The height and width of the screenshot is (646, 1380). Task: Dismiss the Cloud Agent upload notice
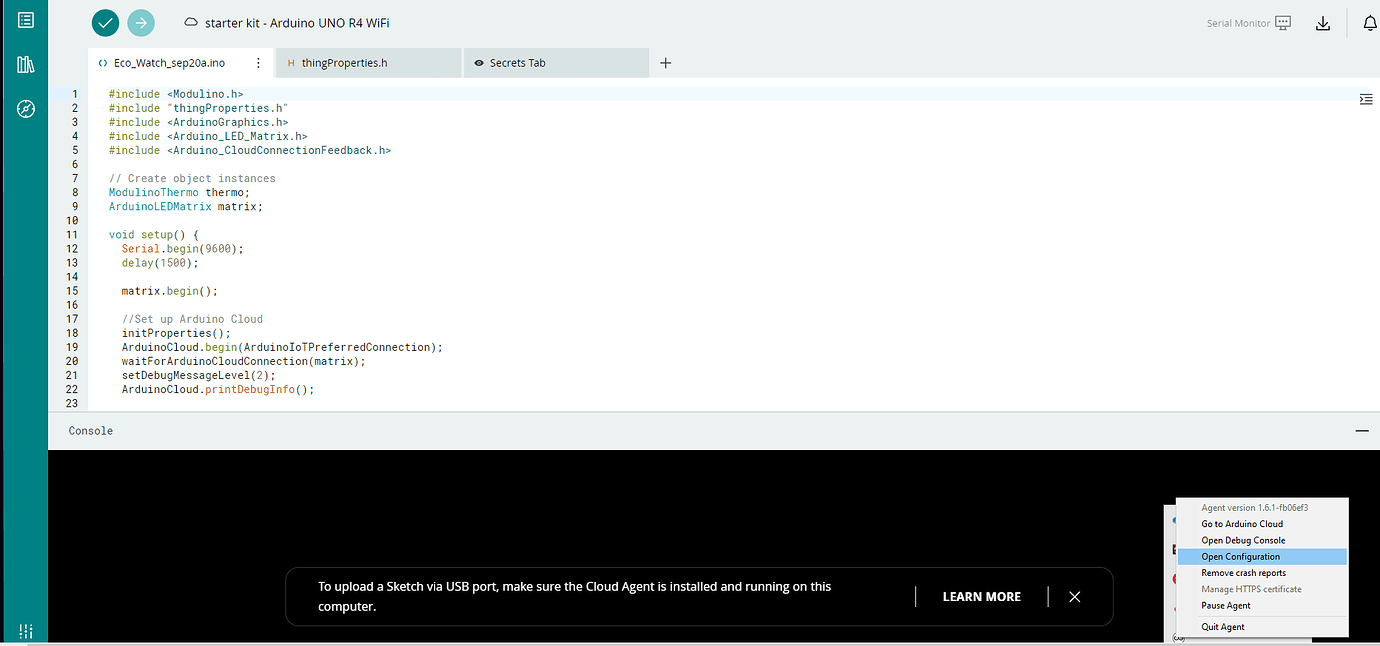[x=1074, y=596]
